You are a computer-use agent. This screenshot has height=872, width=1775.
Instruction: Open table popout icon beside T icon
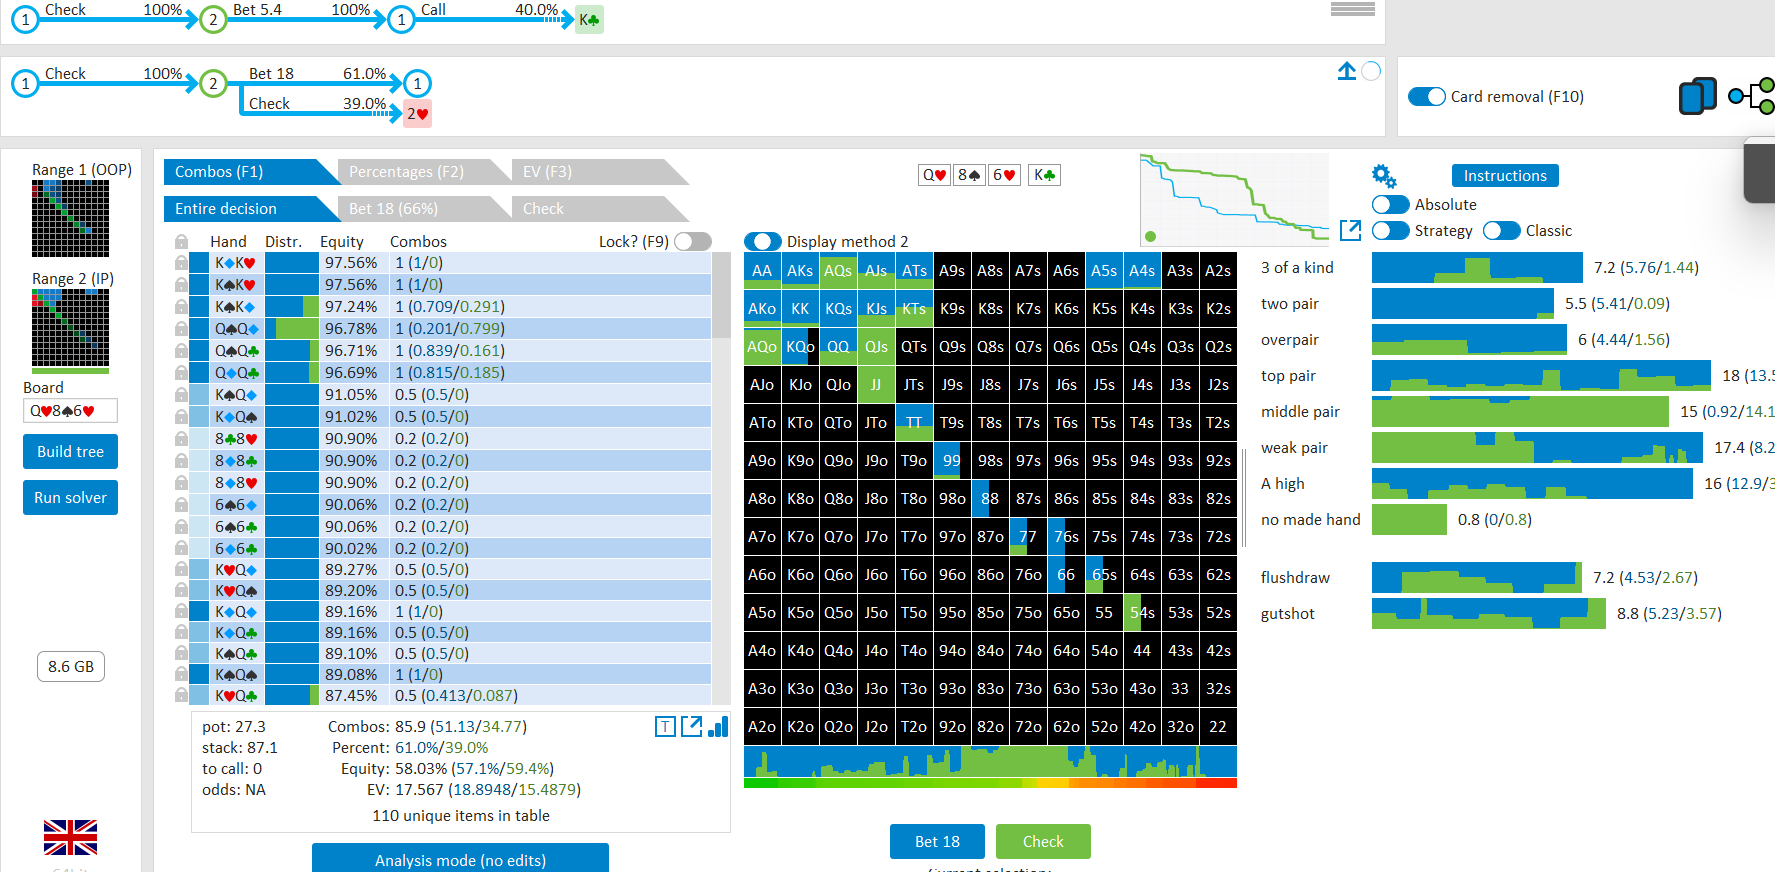(691, 726)
